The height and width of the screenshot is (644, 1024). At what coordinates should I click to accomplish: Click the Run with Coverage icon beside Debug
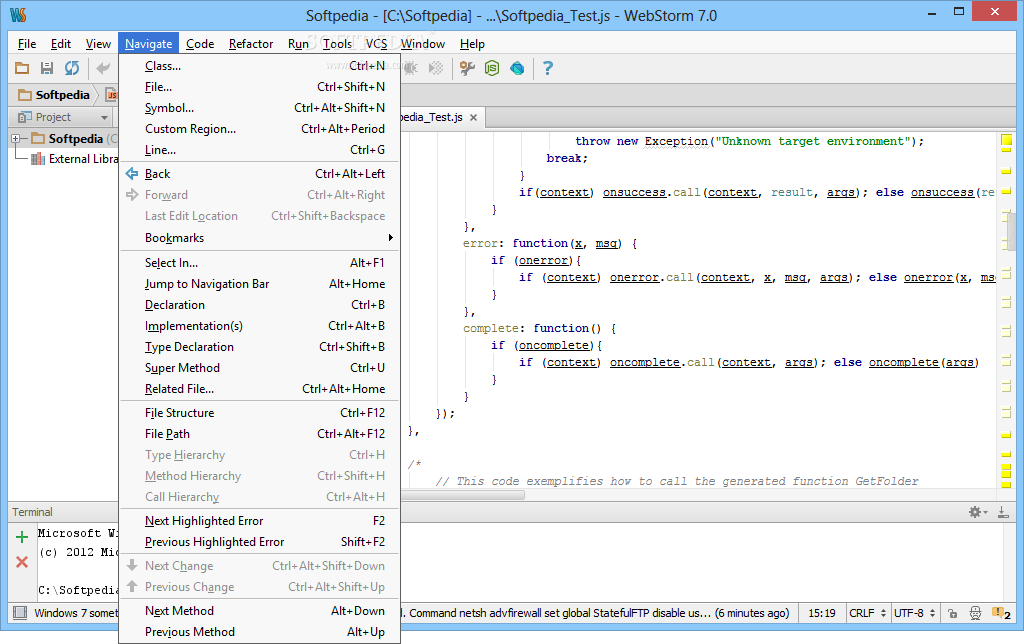pos(436,68)
